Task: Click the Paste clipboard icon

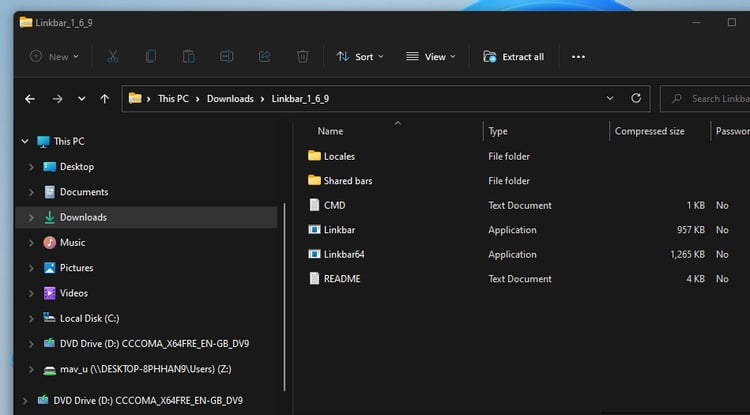Action: pyautogui.click(x=188, y=56)
